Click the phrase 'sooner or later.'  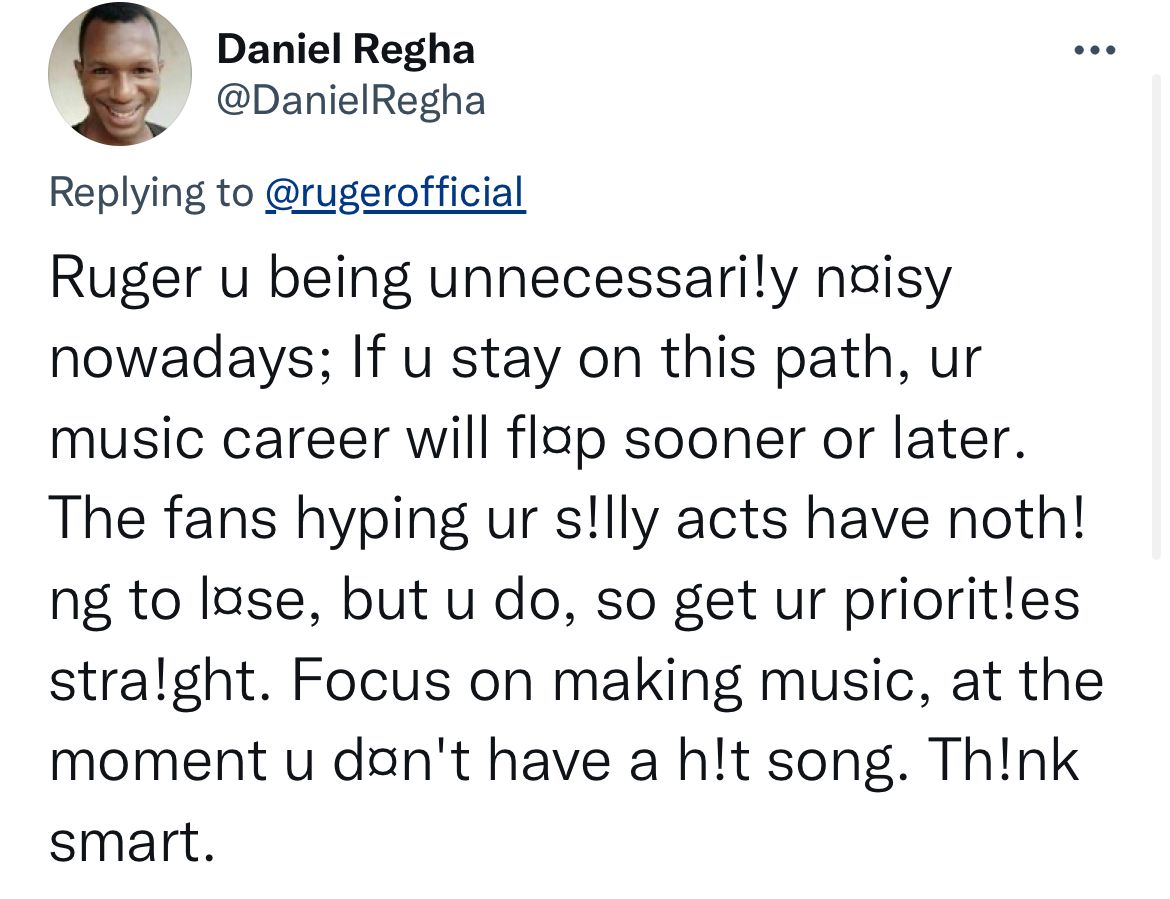[x=825, y=439]
